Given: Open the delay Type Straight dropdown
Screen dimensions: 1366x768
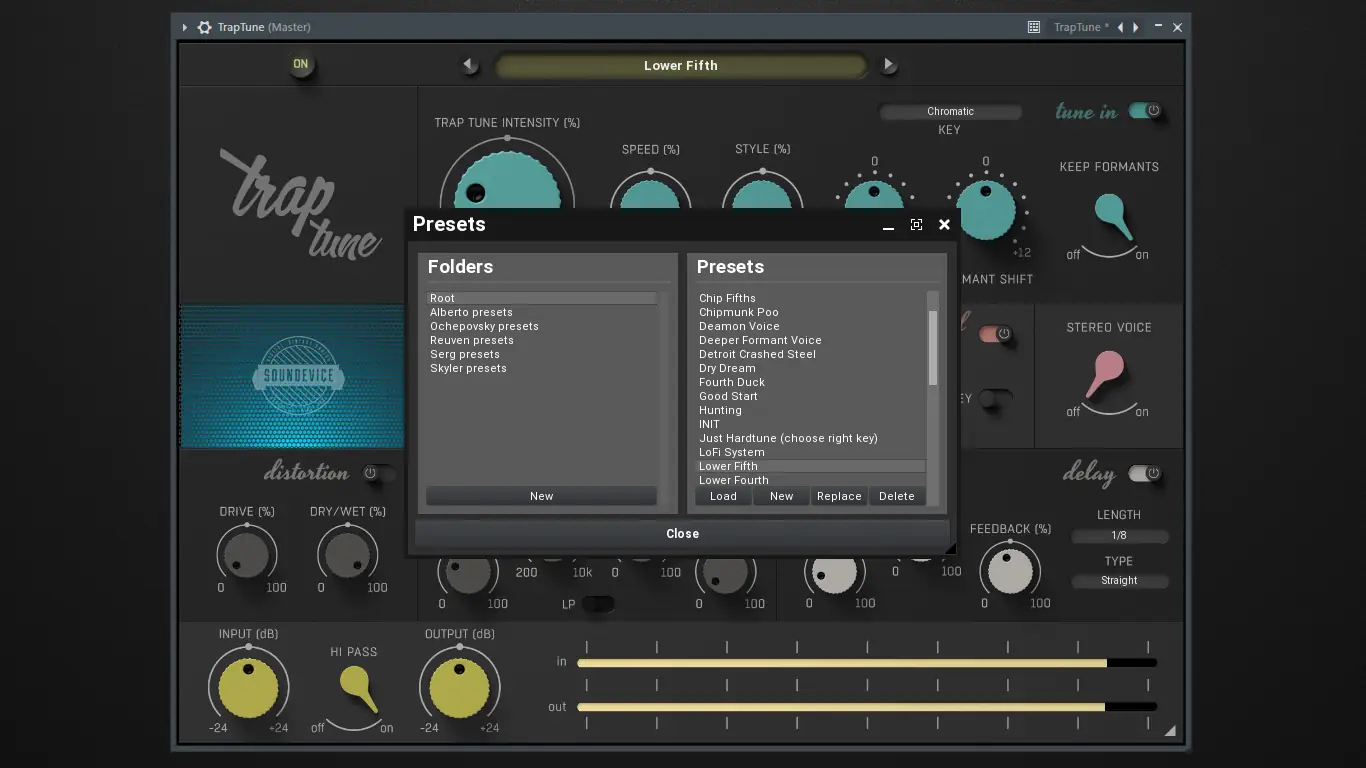Looking at the screenshot, I should [x=1119, y=581].
